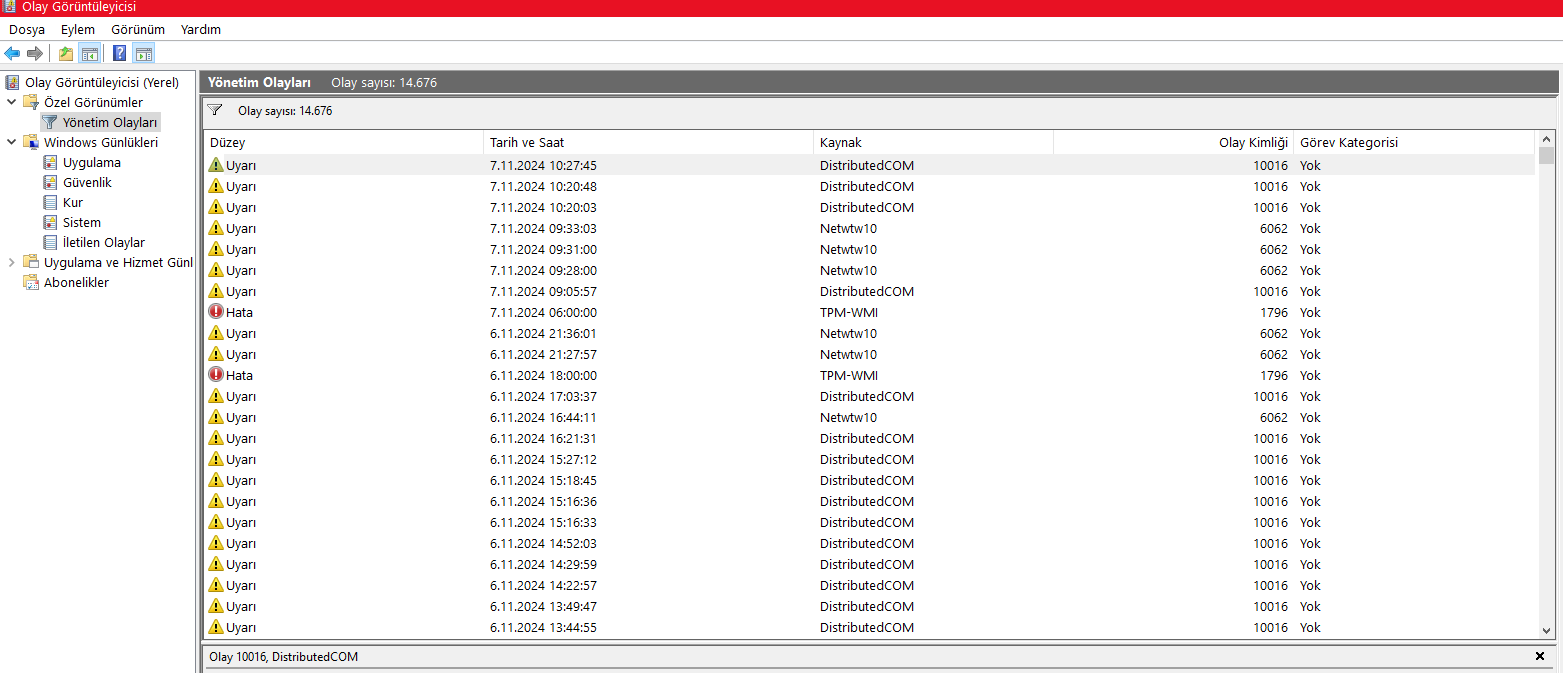Image resolution: width=1563 pixels, height=673 pixels.
Task: Click the Sistem log icon in tree
Action: (51, 222)
